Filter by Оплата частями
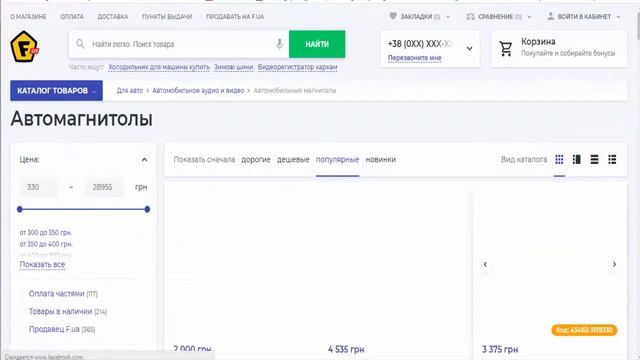The height and width of the screenshot is (360, 640). click(x=63, y=293)
